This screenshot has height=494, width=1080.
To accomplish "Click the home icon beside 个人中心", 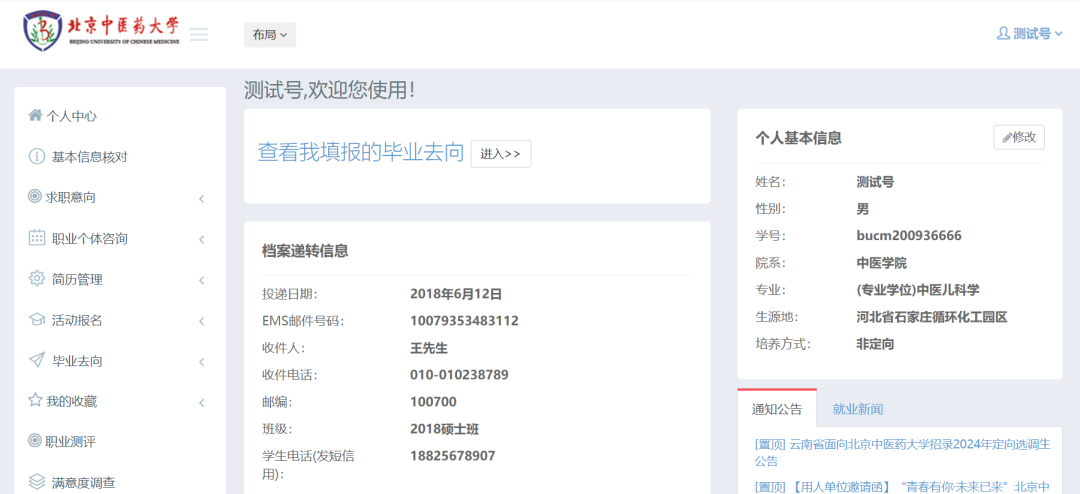I will point(35,116).
